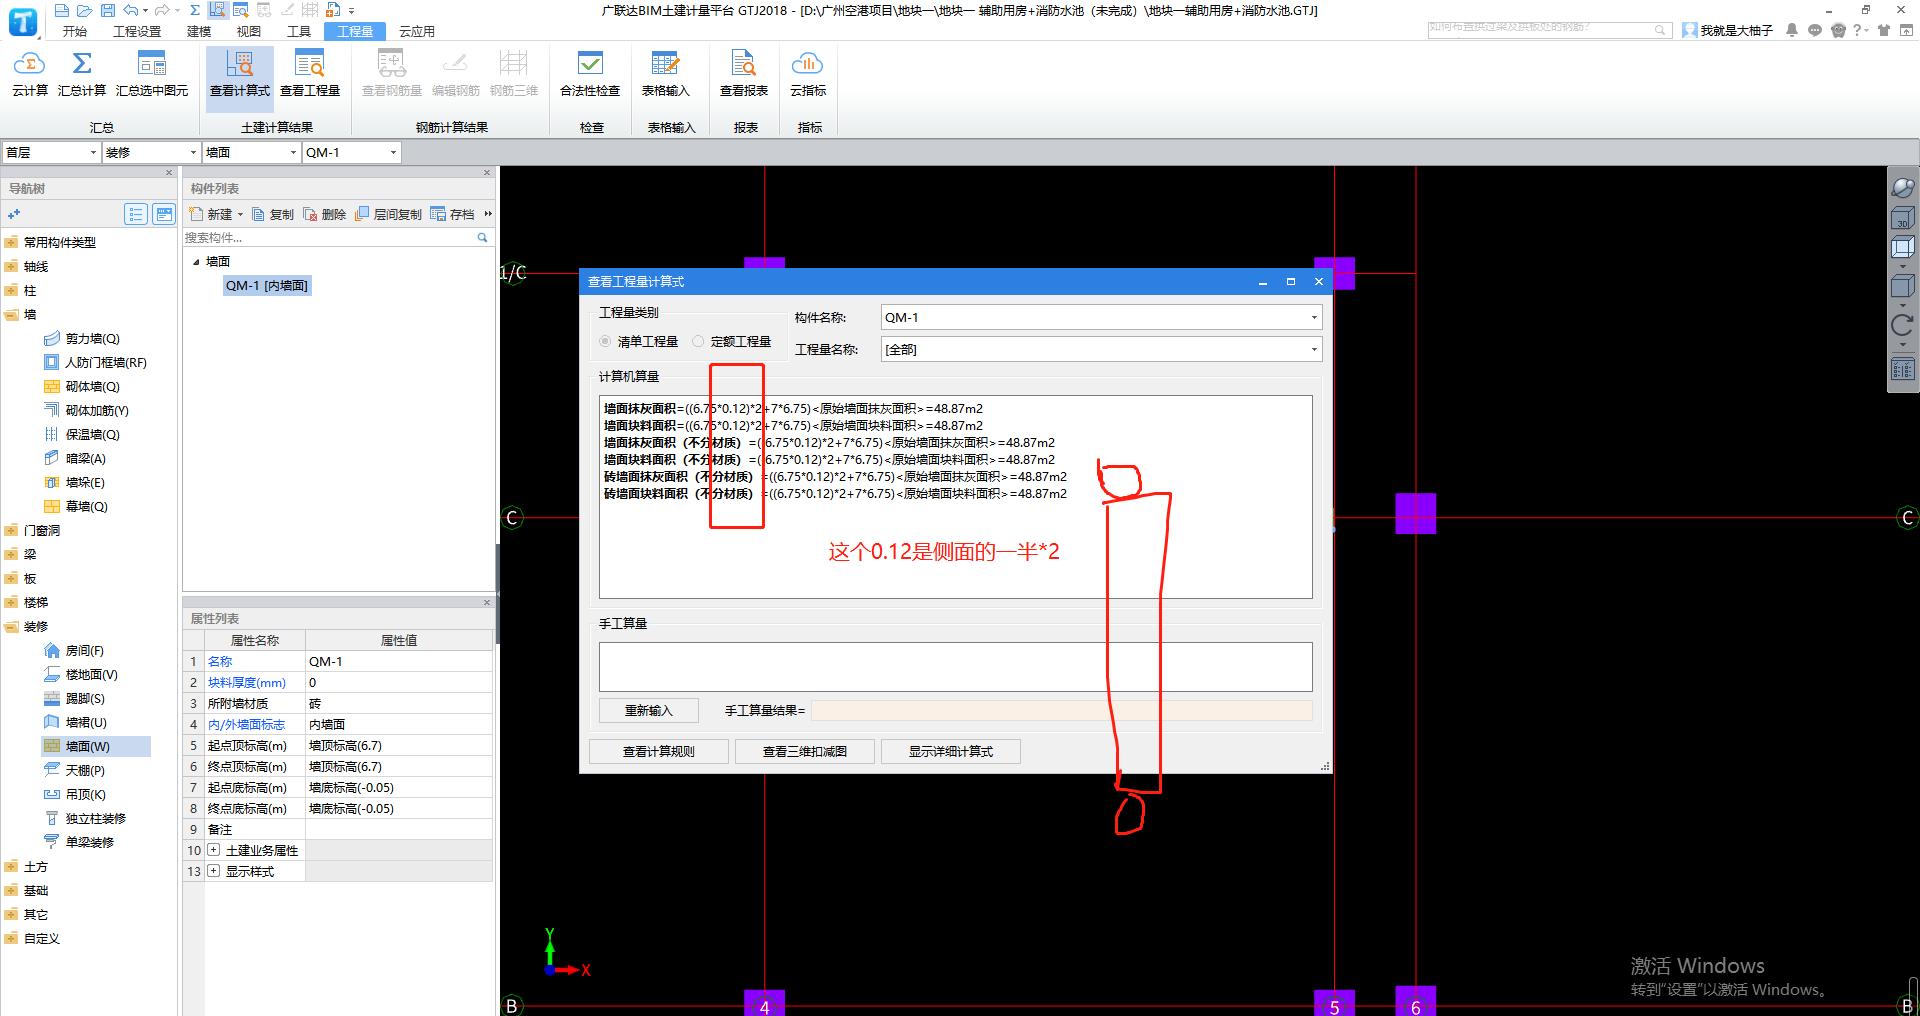The width and height of the screenshot is (1920, 1016).
Task: Run the 云计算 cloud calculation tool
Action: tap(29, 74)
